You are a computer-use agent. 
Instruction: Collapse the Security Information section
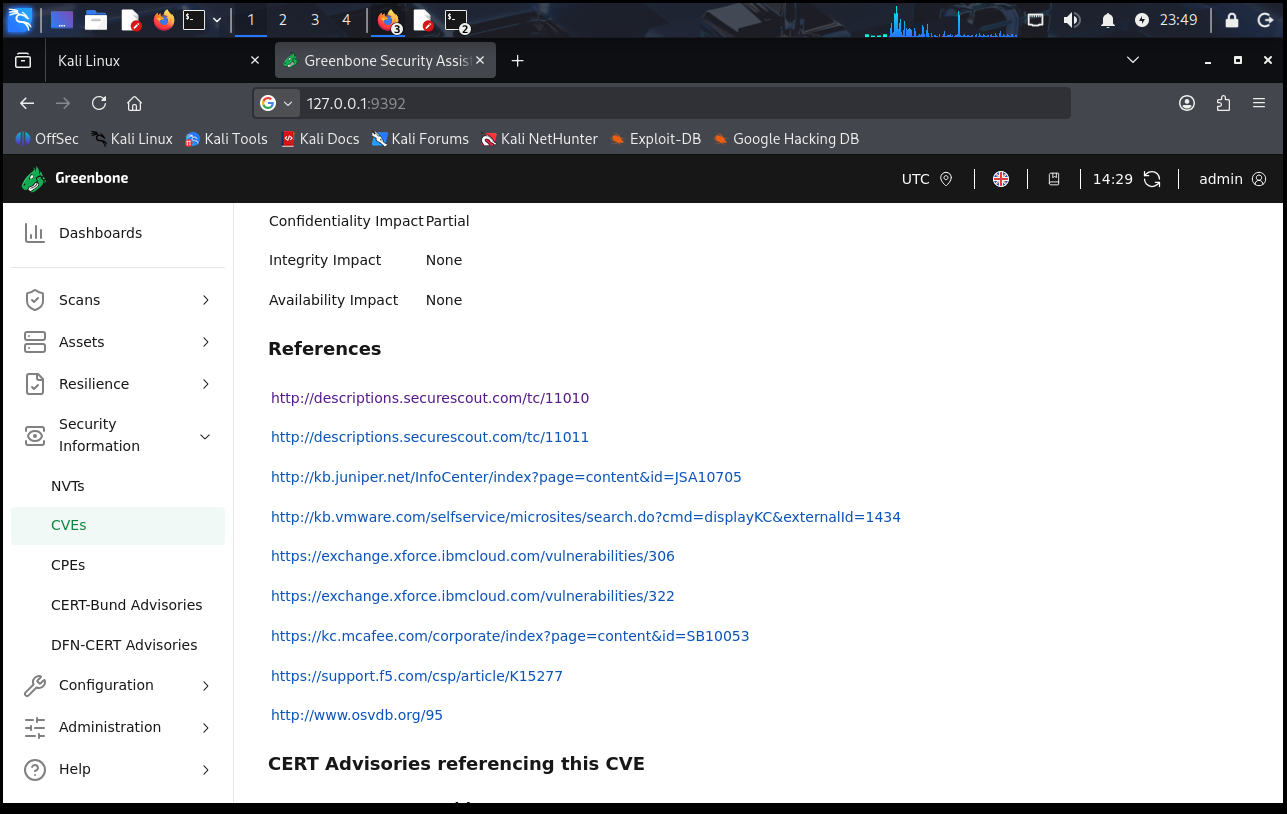point(206,436)
